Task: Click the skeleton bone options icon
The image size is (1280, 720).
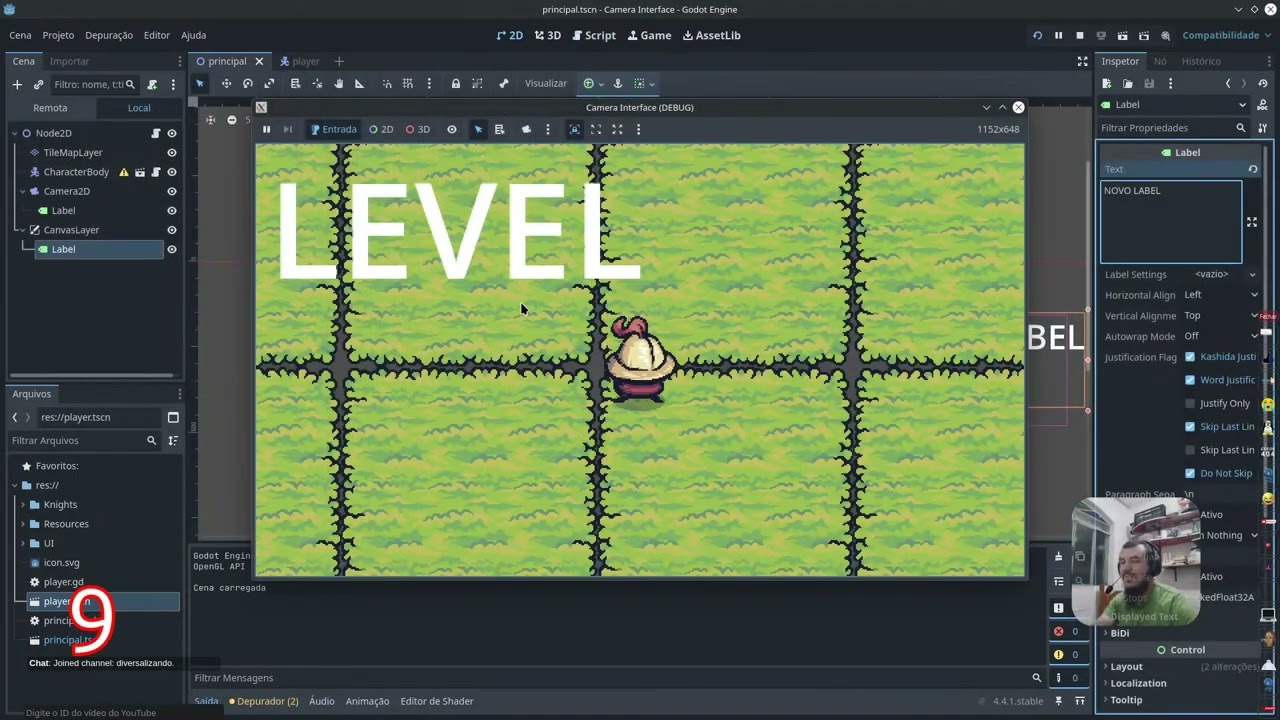Action: click(503, 84)
